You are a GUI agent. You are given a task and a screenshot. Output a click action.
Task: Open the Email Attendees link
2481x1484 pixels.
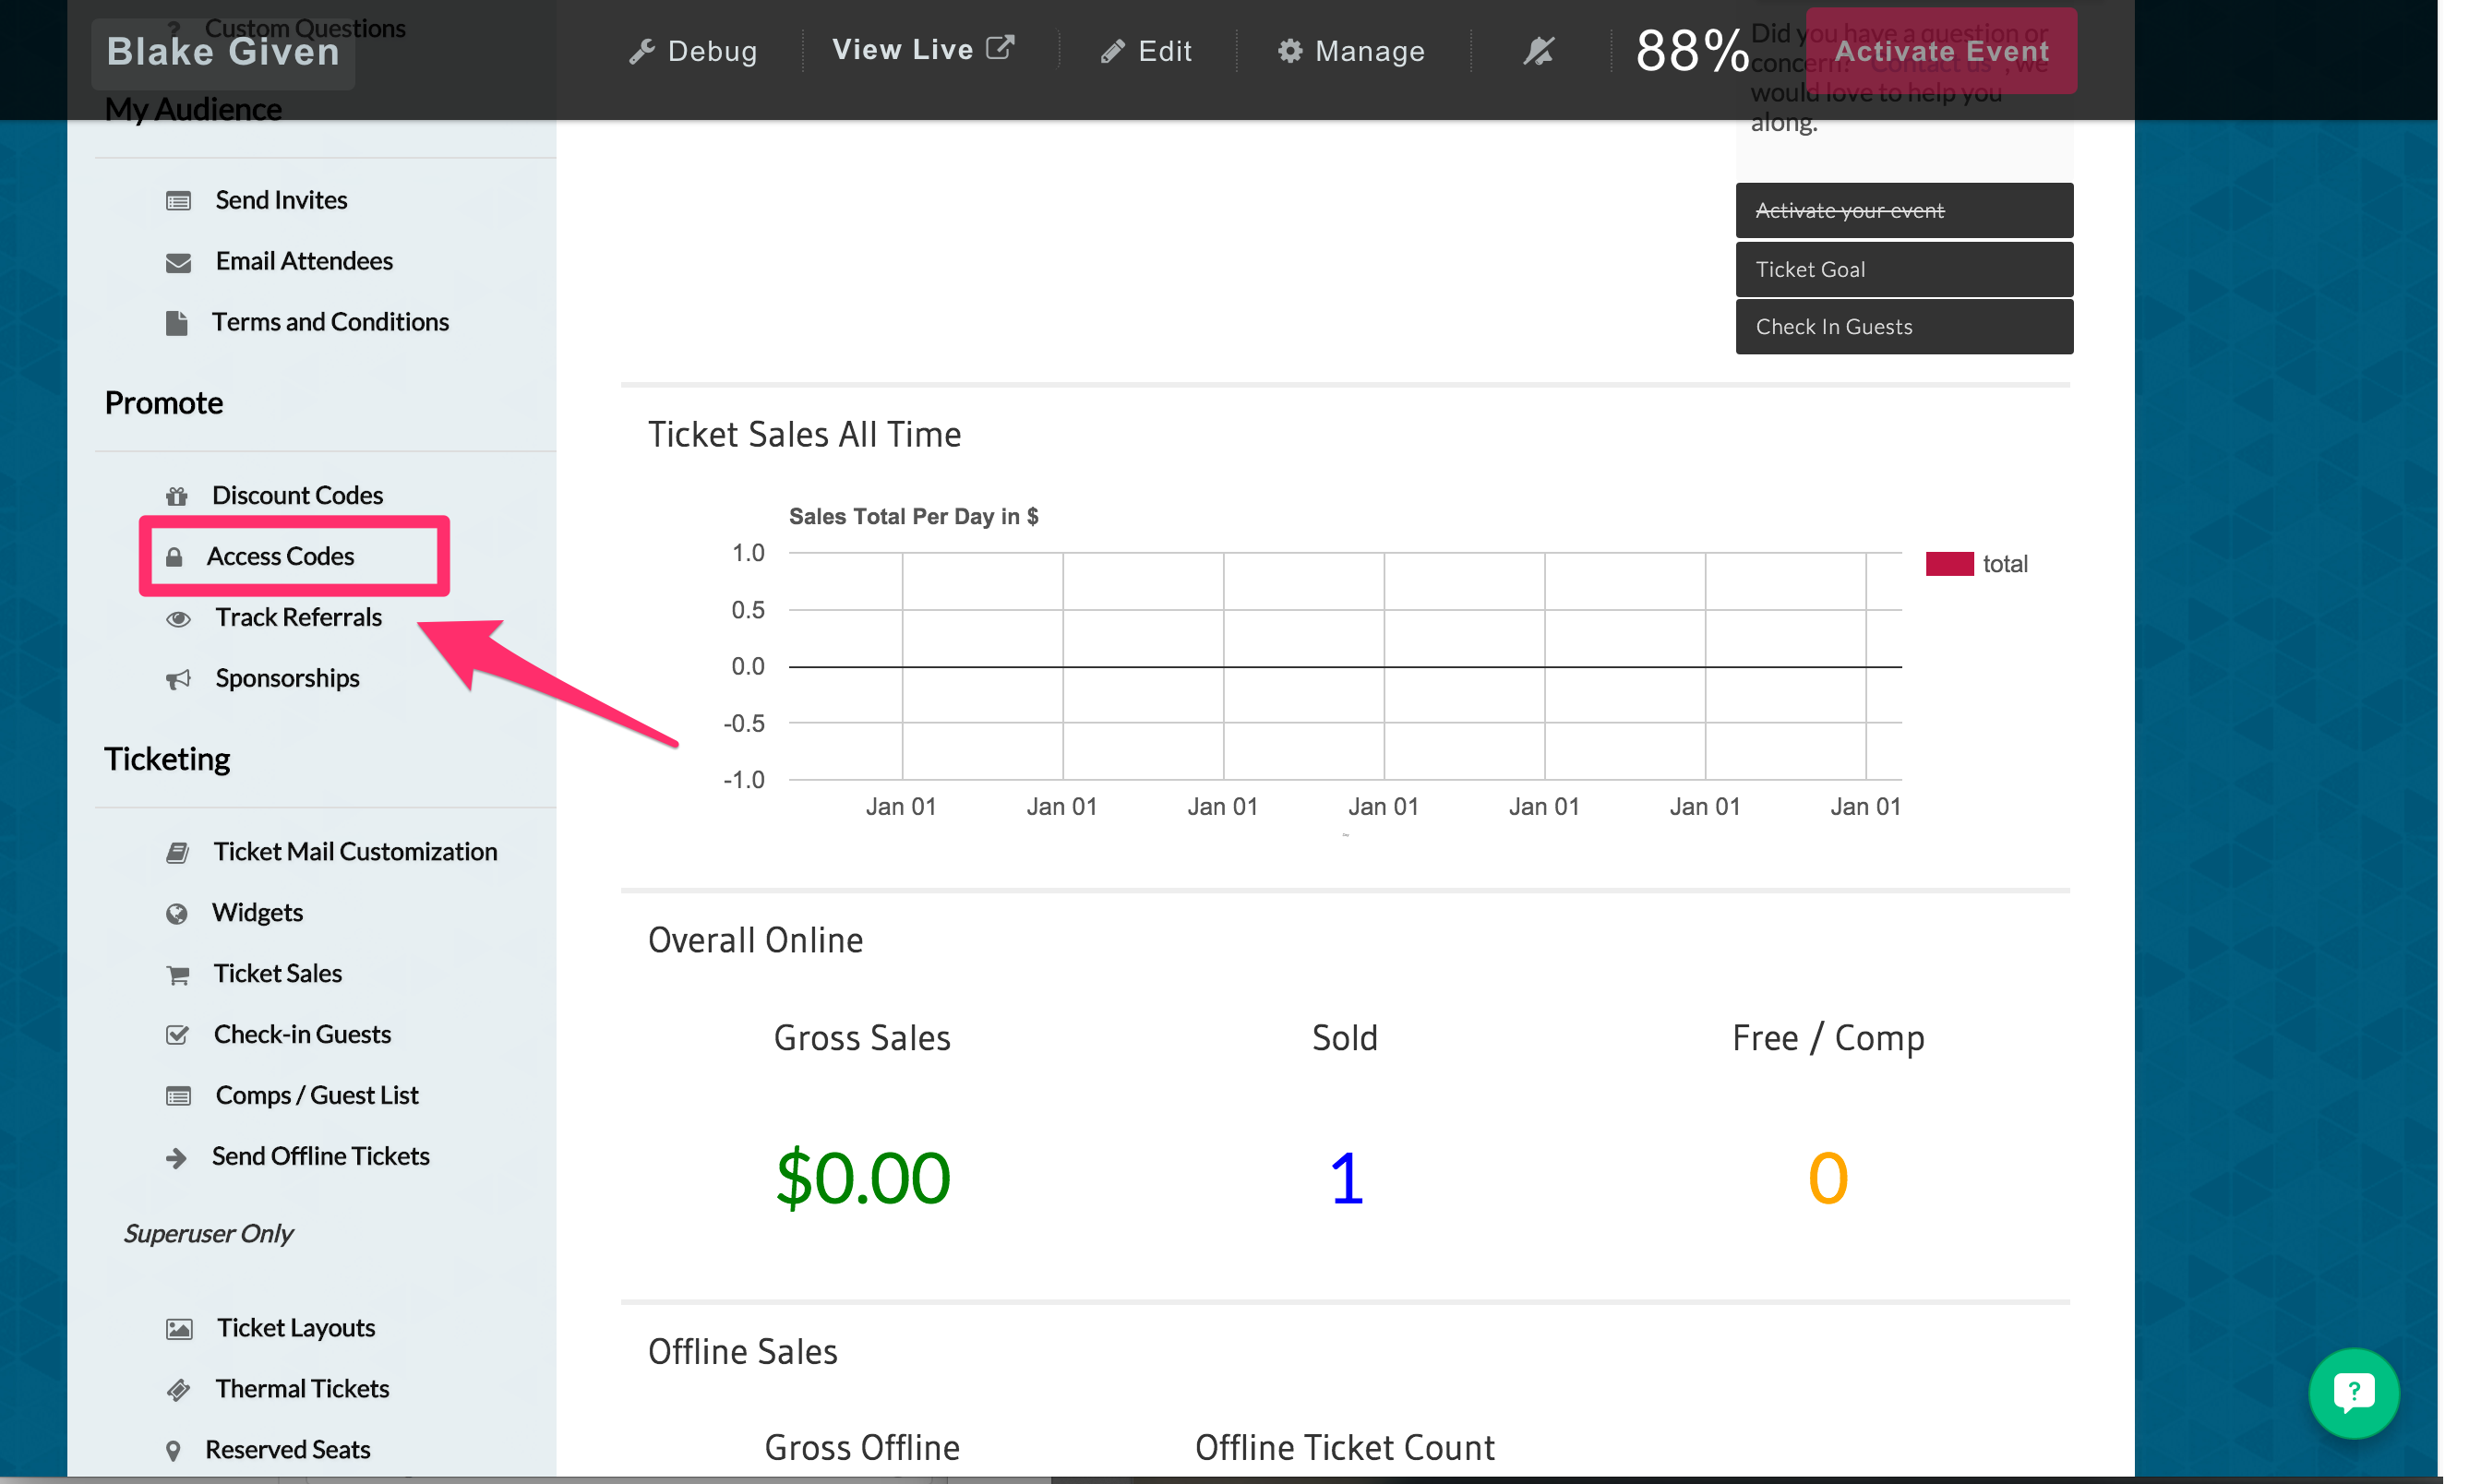tap(304, 261)
